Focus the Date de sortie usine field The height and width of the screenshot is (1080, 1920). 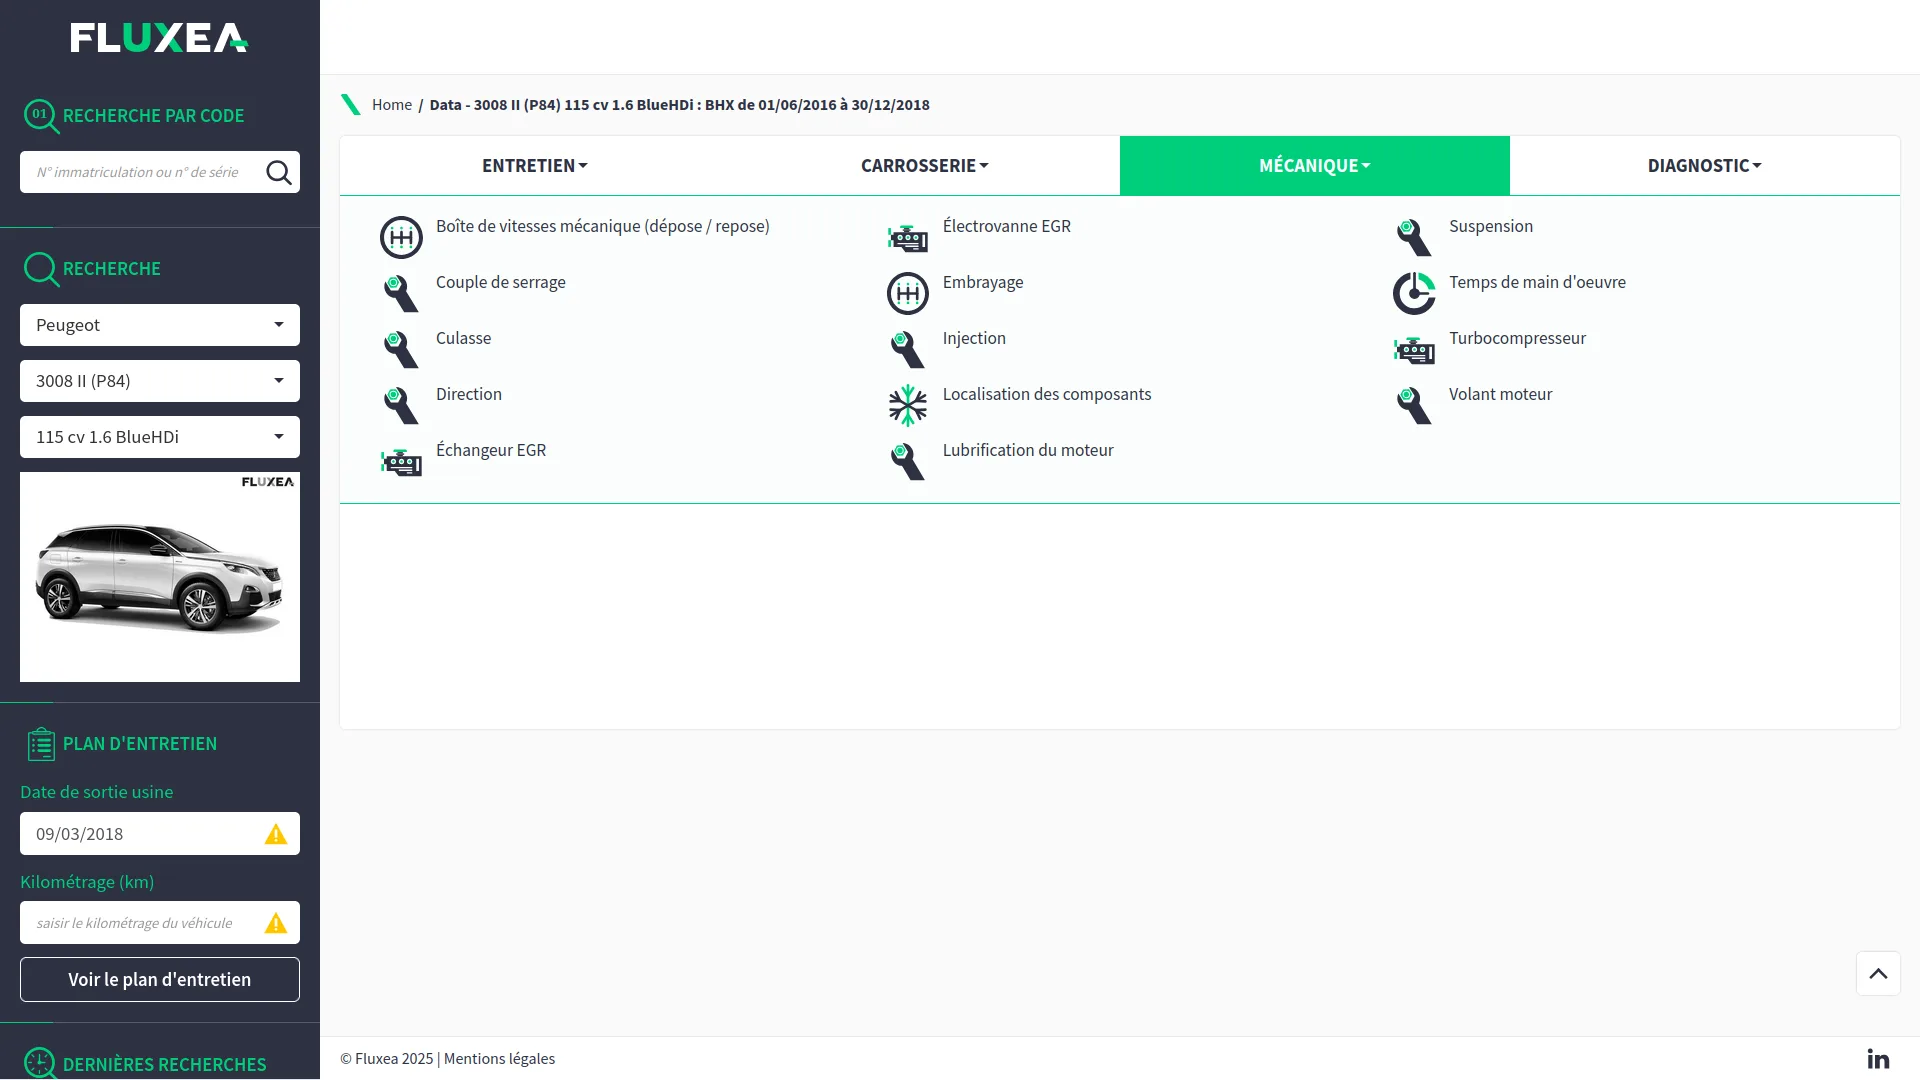tap(160, 834)
